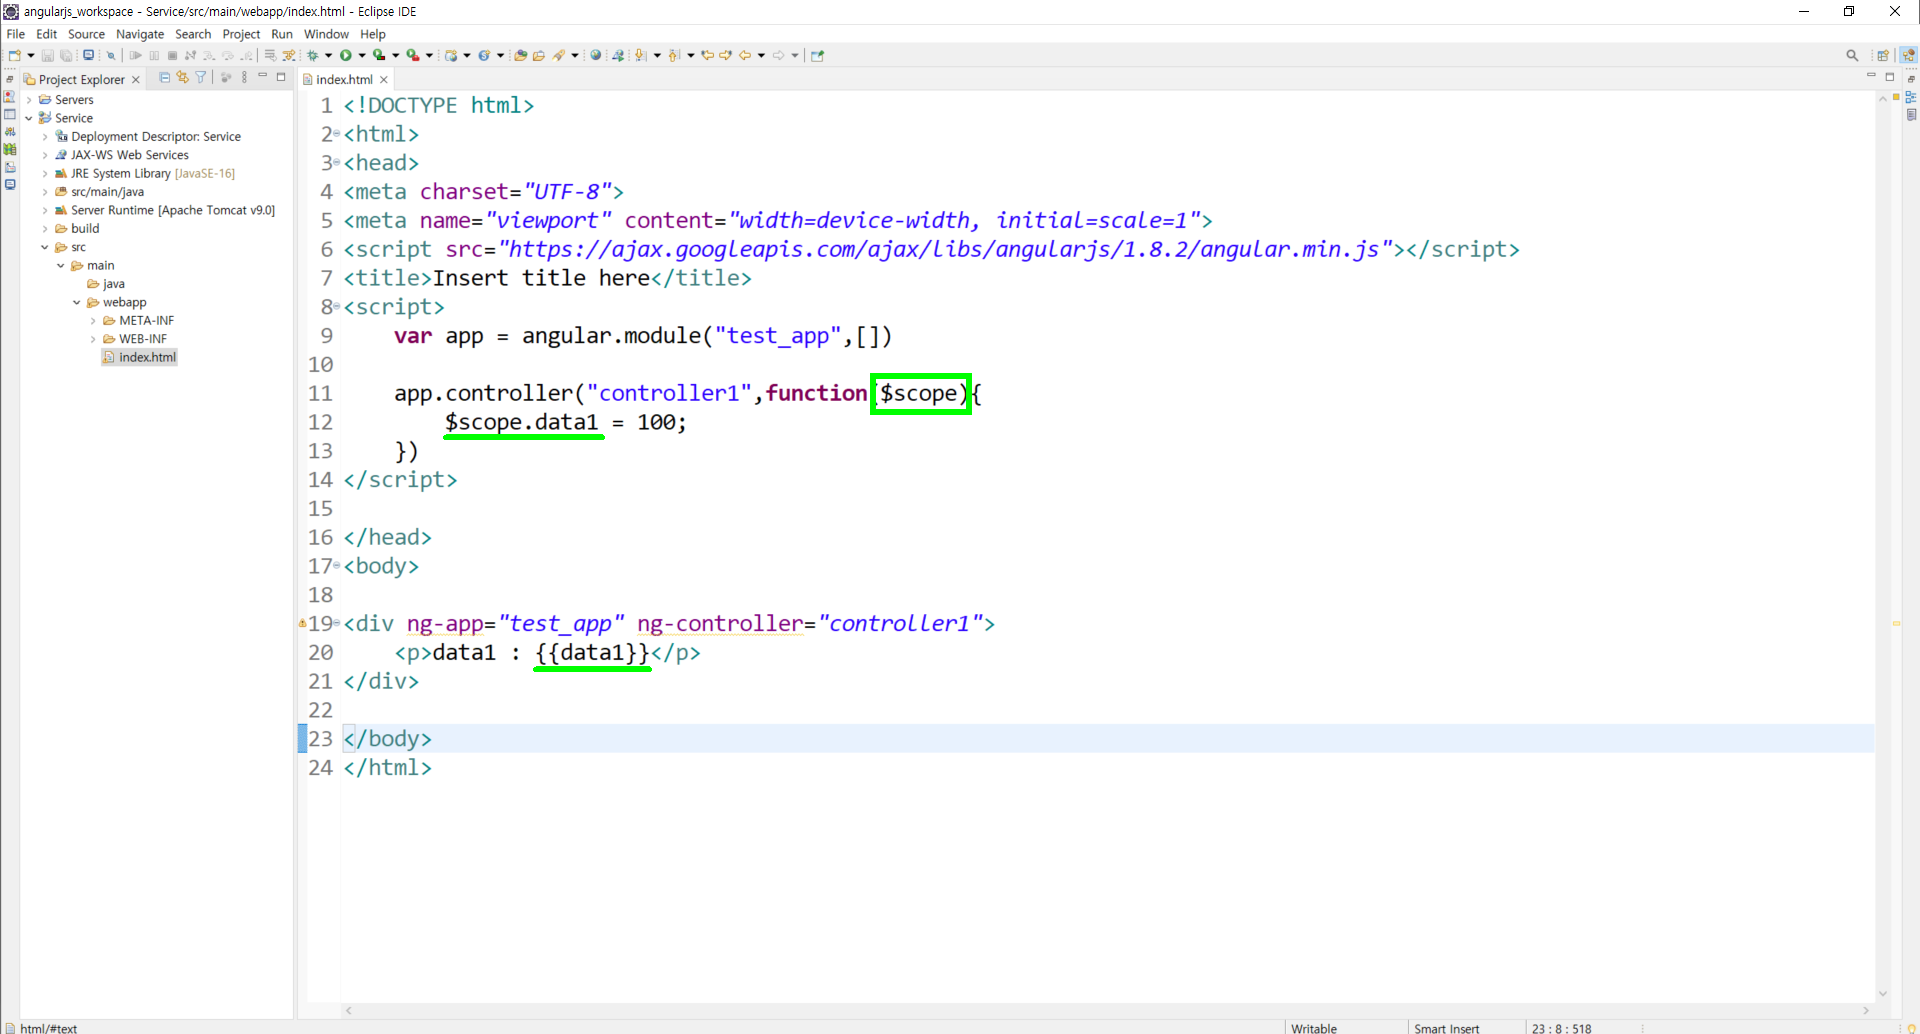This screenshot has height=1034, width=1920.
Task: Click the New file toolbar icon
Action: pyautogui.click(x=14, y=55)
